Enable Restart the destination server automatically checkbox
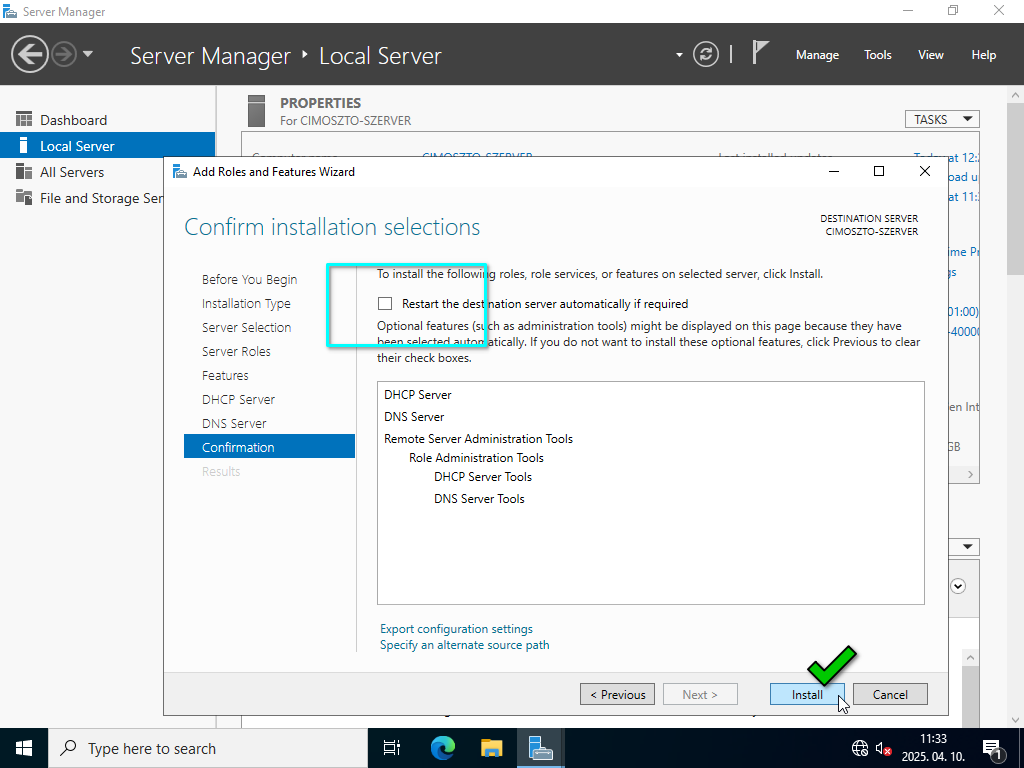The height and width of the screenshot is (768, 1024). coord(385,304)
